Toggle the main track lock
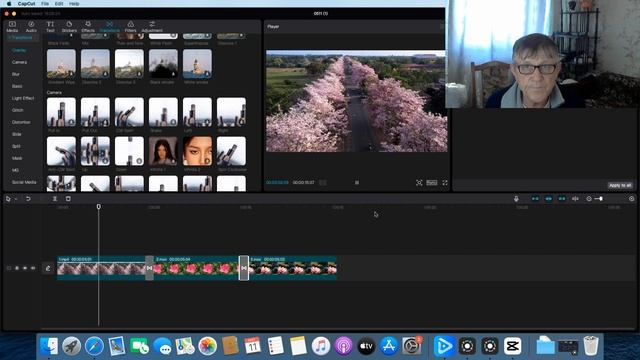Image resolution: width=640 pixels, height=360 pixels. tap(17, 268)
